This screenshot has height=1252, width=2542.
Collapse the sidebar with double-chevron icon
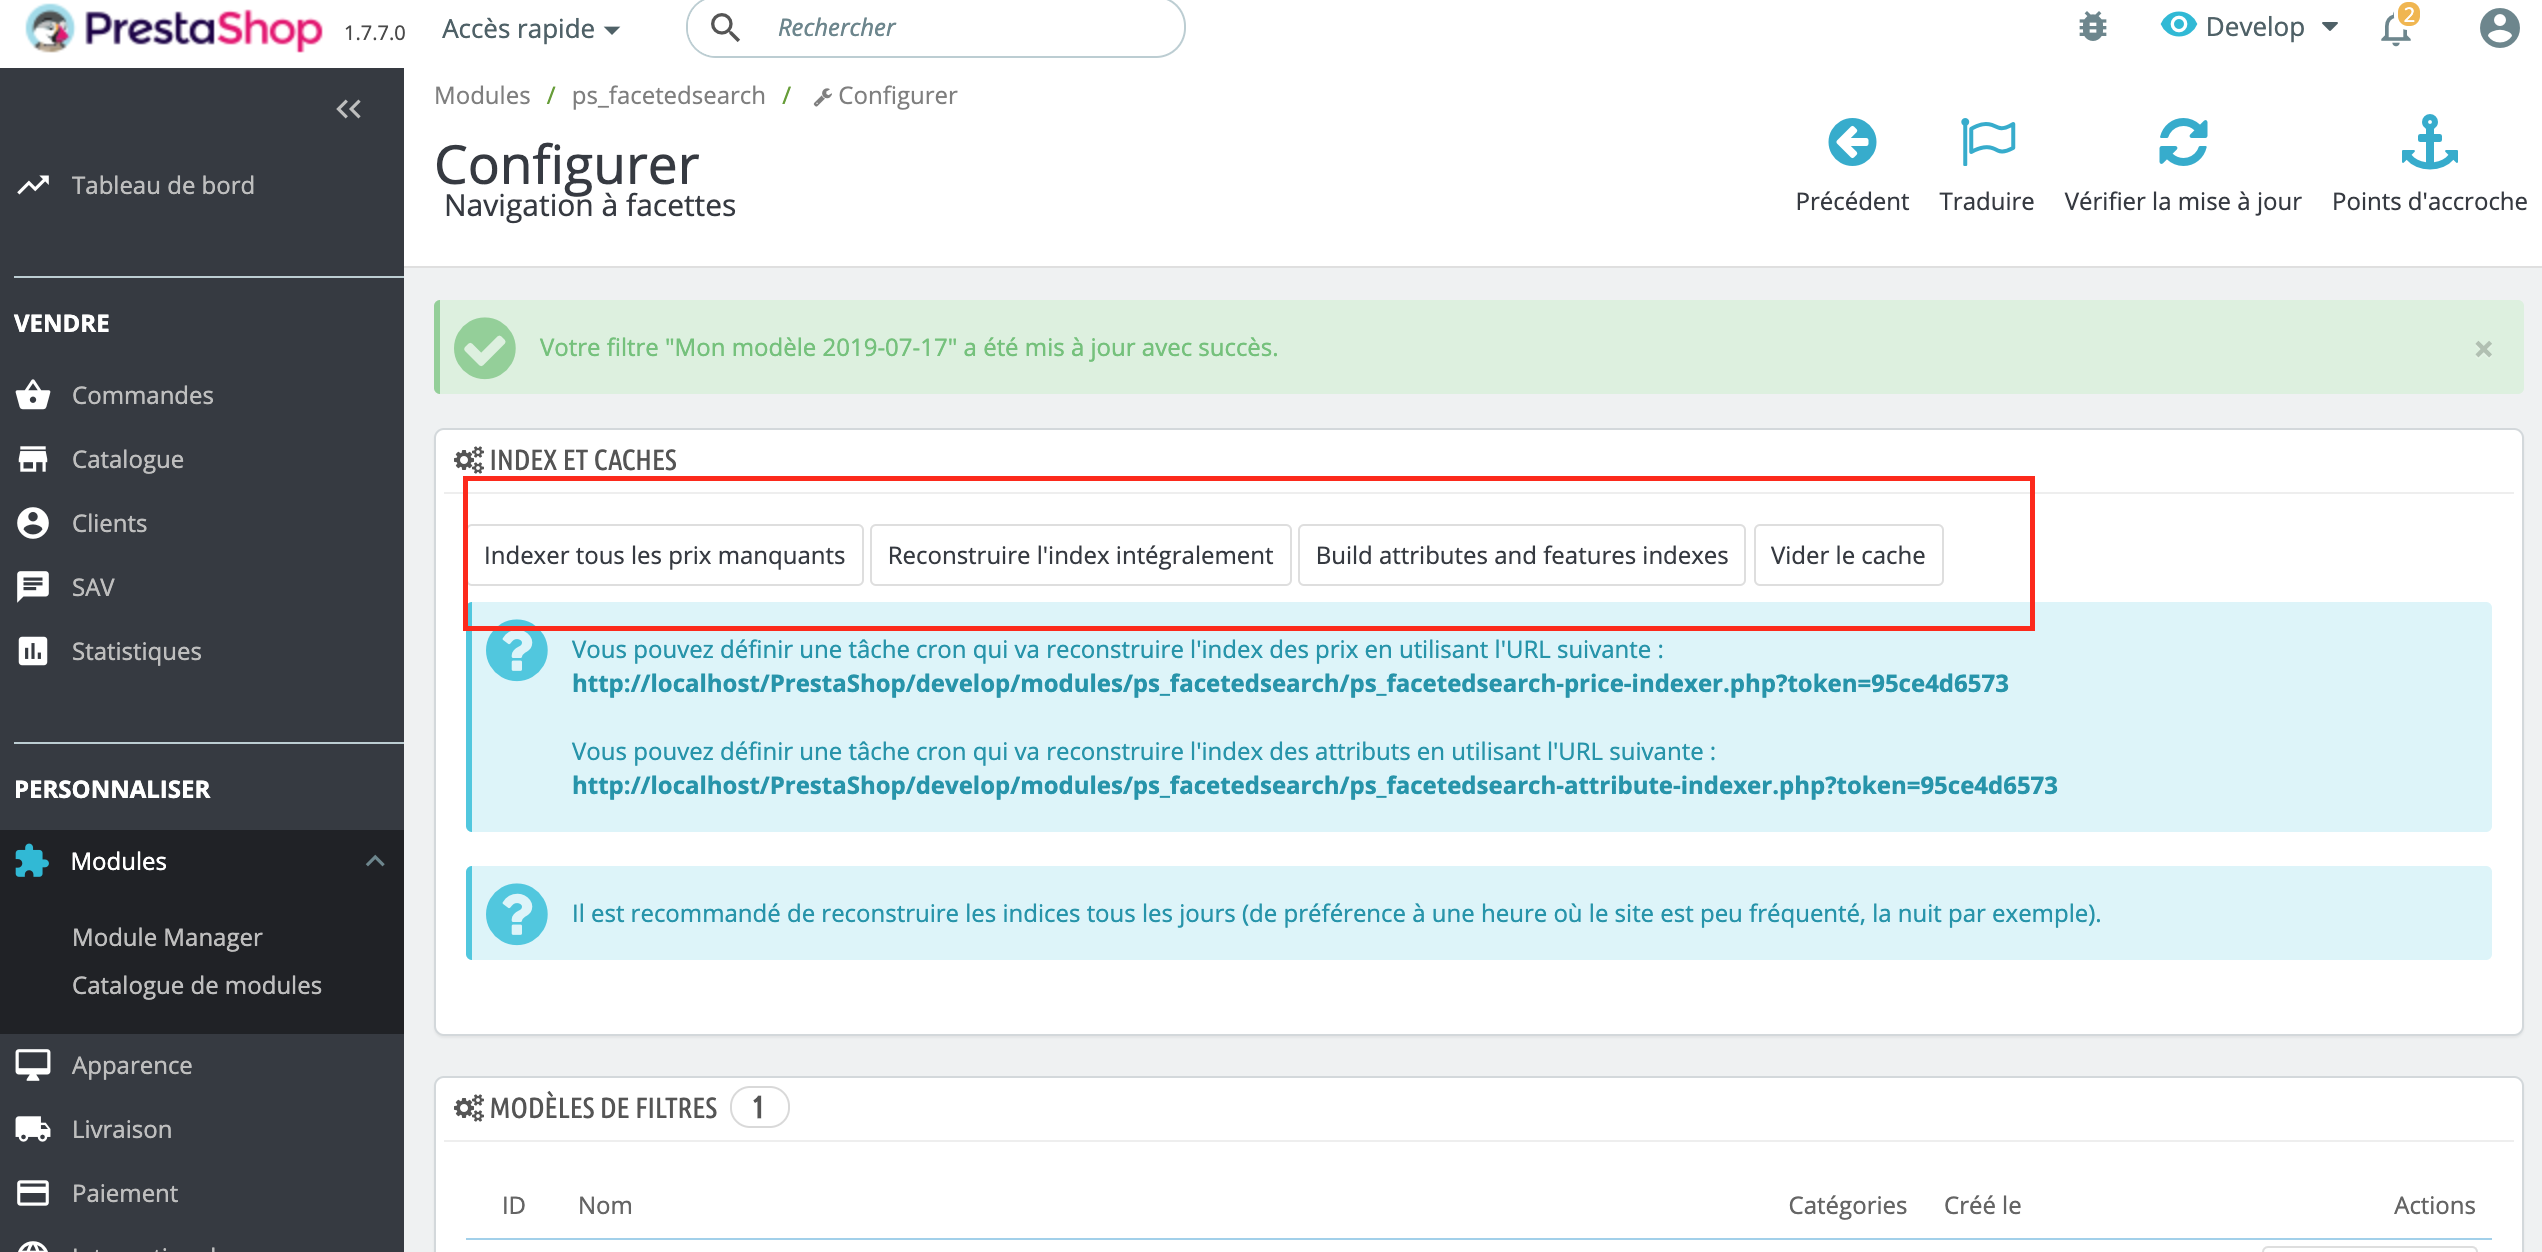[348, 109]
